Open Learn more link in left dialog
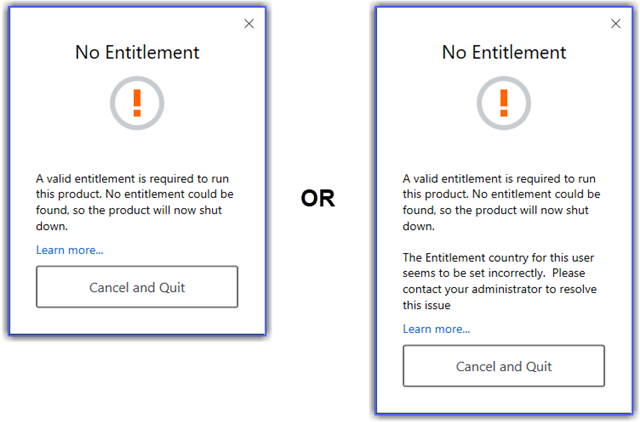The width and height of the screenshot is (640, 422). [x=69, y=250]
